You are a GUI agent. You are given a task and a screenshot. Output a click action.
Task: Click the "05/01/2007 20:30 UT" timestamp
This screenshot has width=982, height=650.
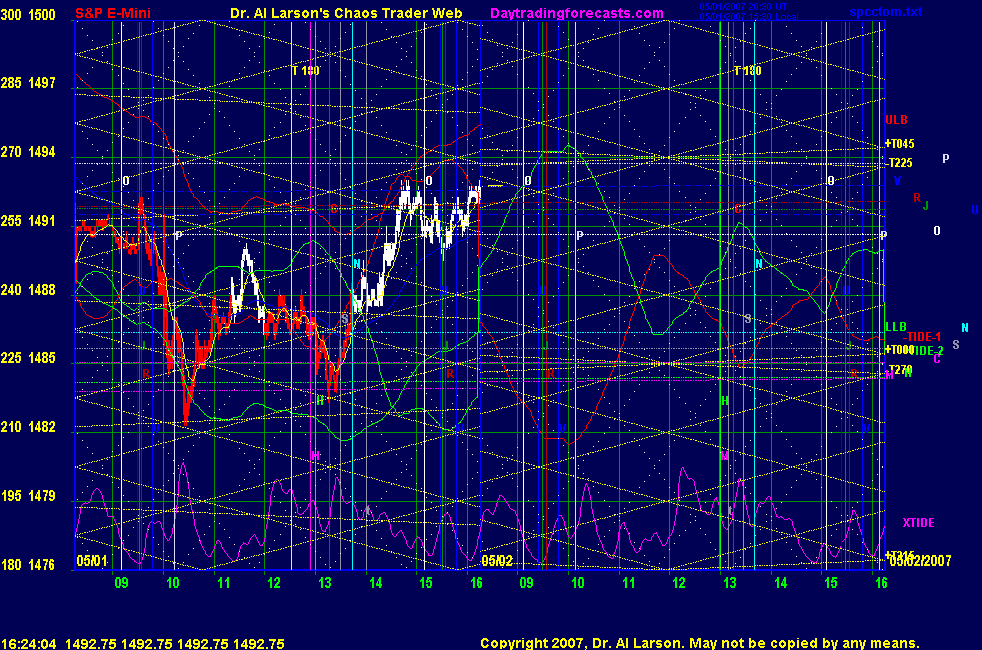click(743, 6)
